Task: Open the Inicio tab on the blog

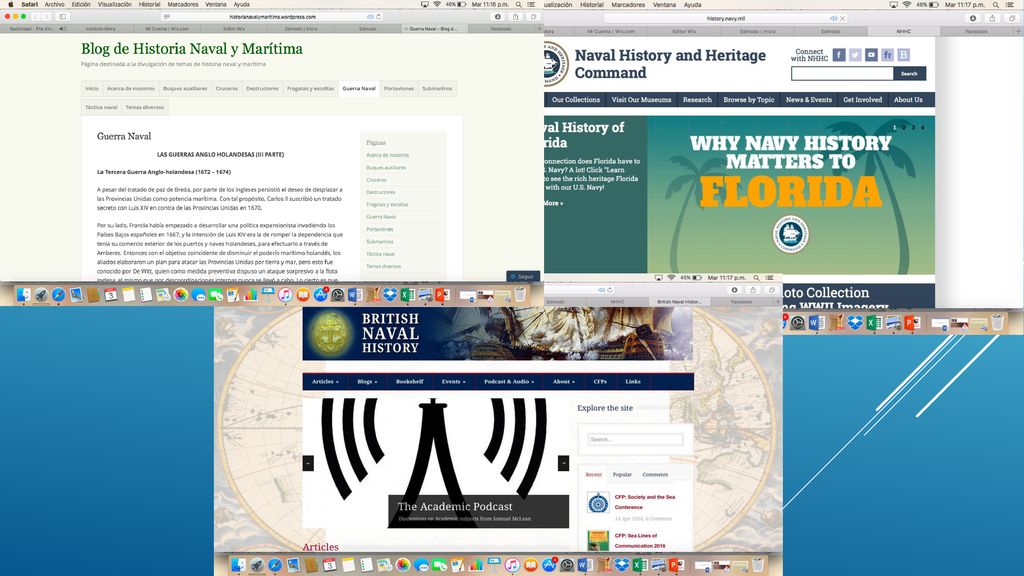Action: pos(92,89)
